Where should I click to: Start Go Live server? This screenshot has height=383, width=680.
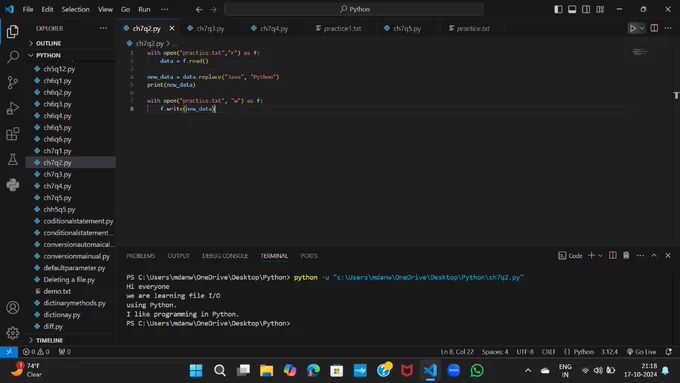(641, 352)
